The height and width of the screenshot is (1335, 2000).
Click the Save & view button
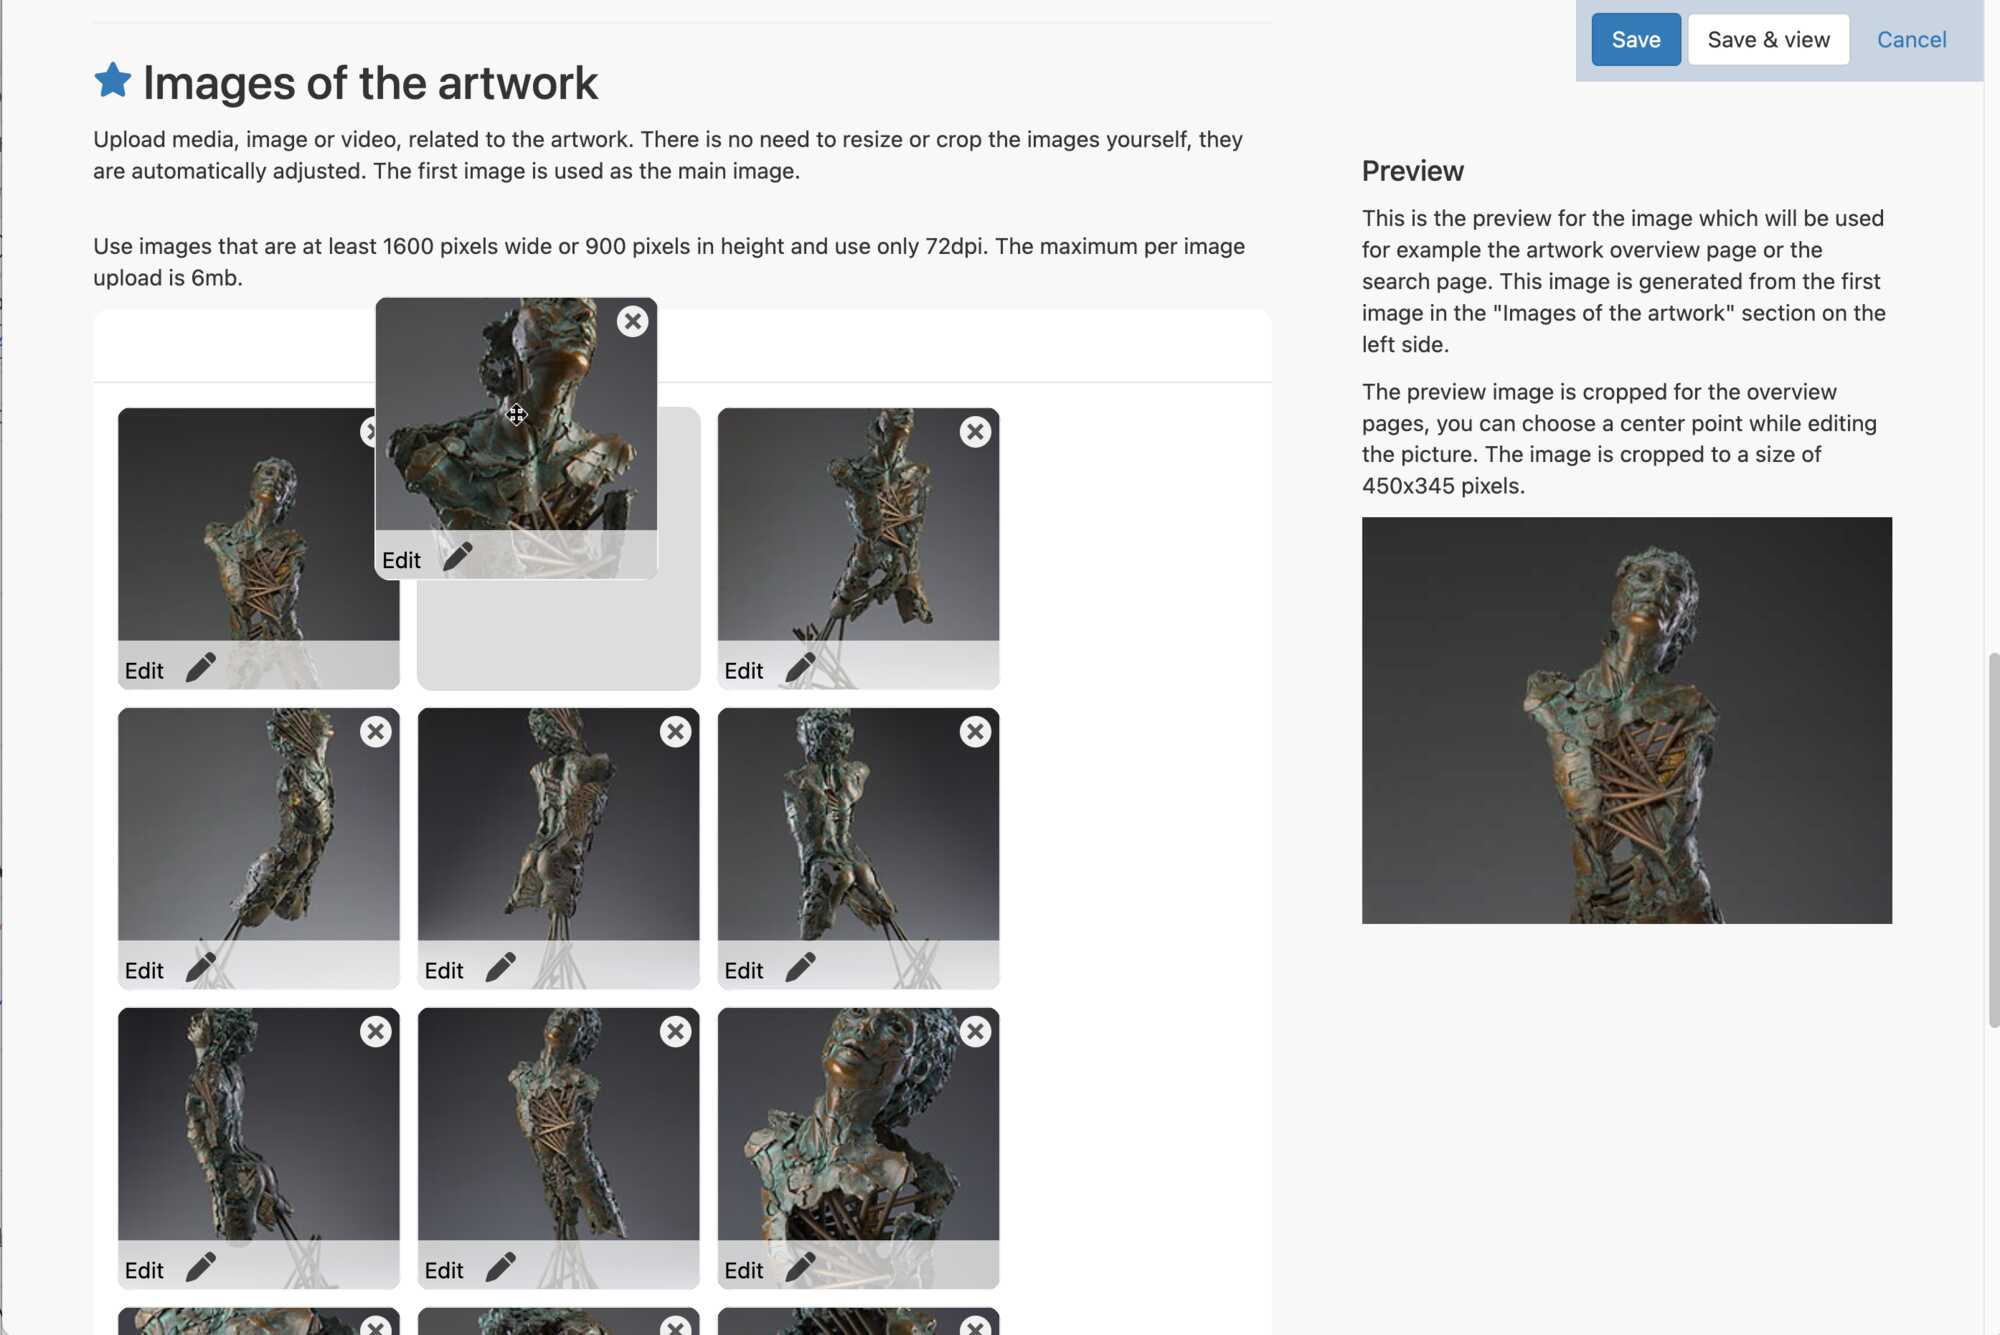[x=1768, y=40]
